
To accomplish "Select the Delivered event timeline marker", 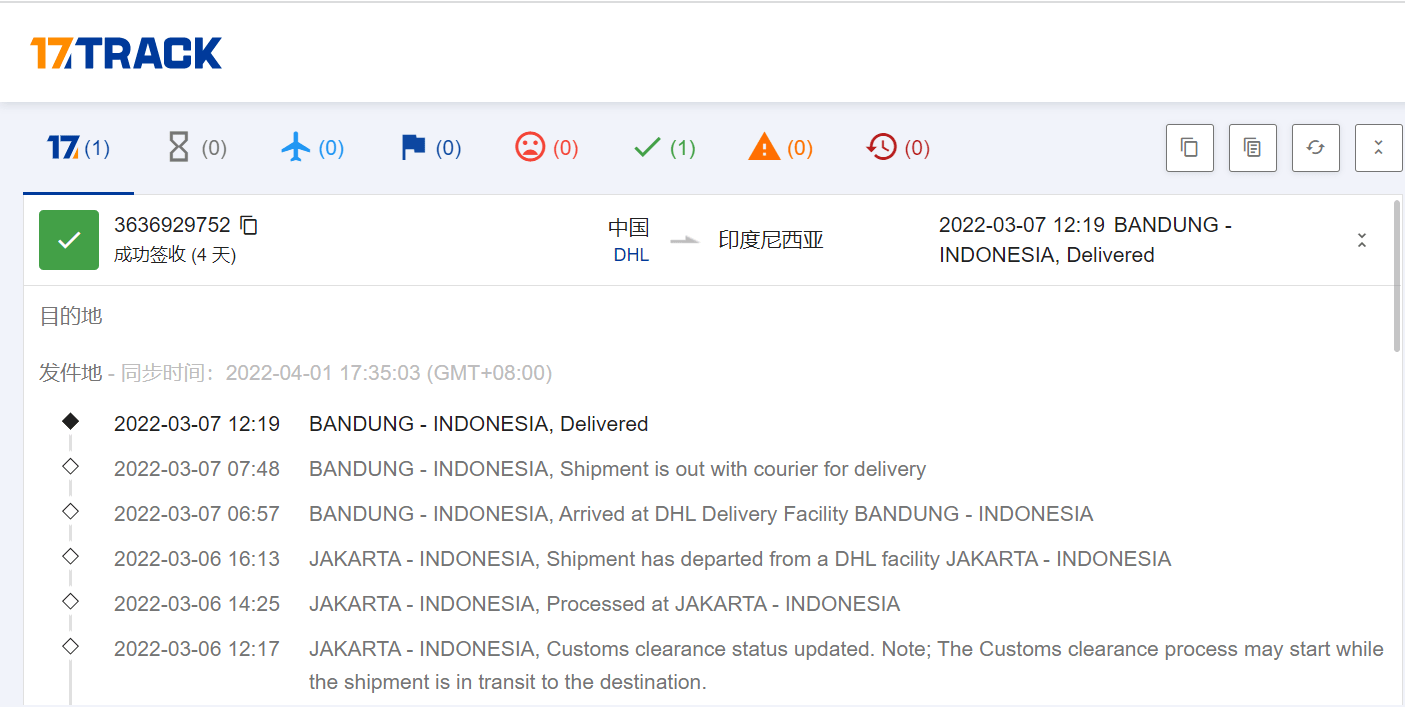I will coord(70,422).
